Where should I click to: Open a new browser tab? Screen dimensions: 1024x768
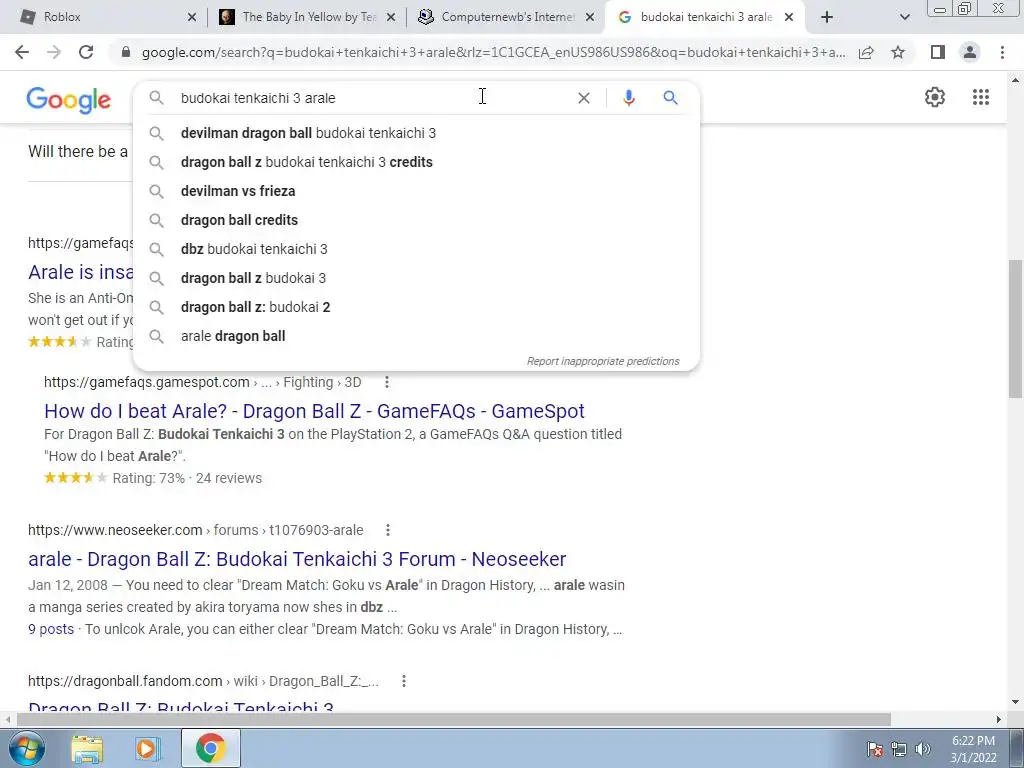[827, 18]
